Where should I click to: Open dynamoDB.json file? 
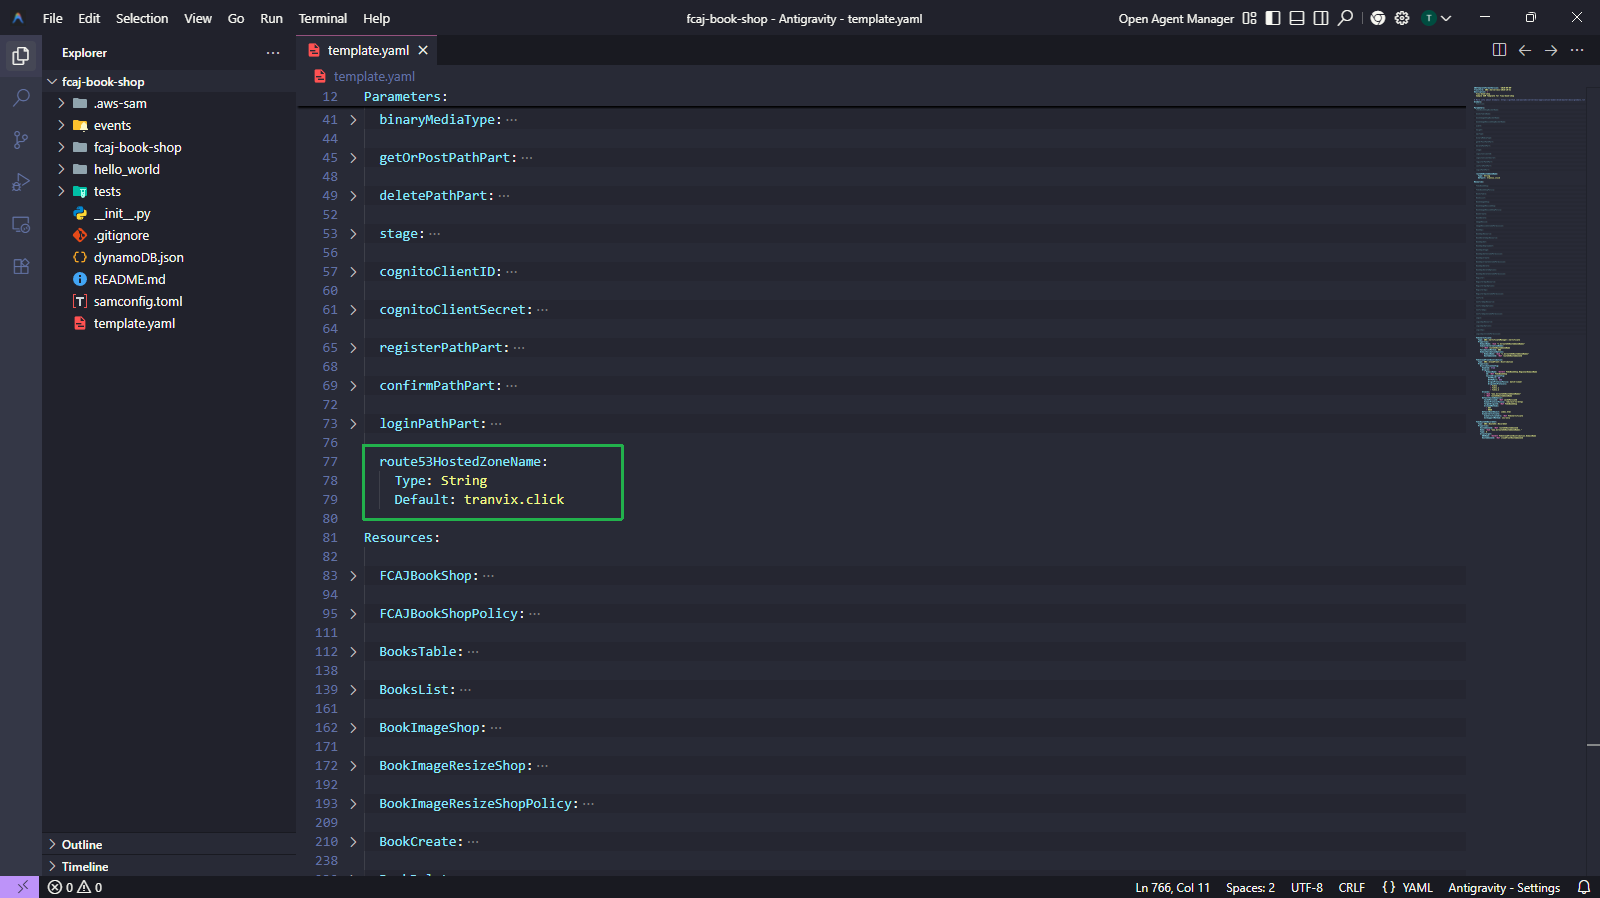[169, 257]
